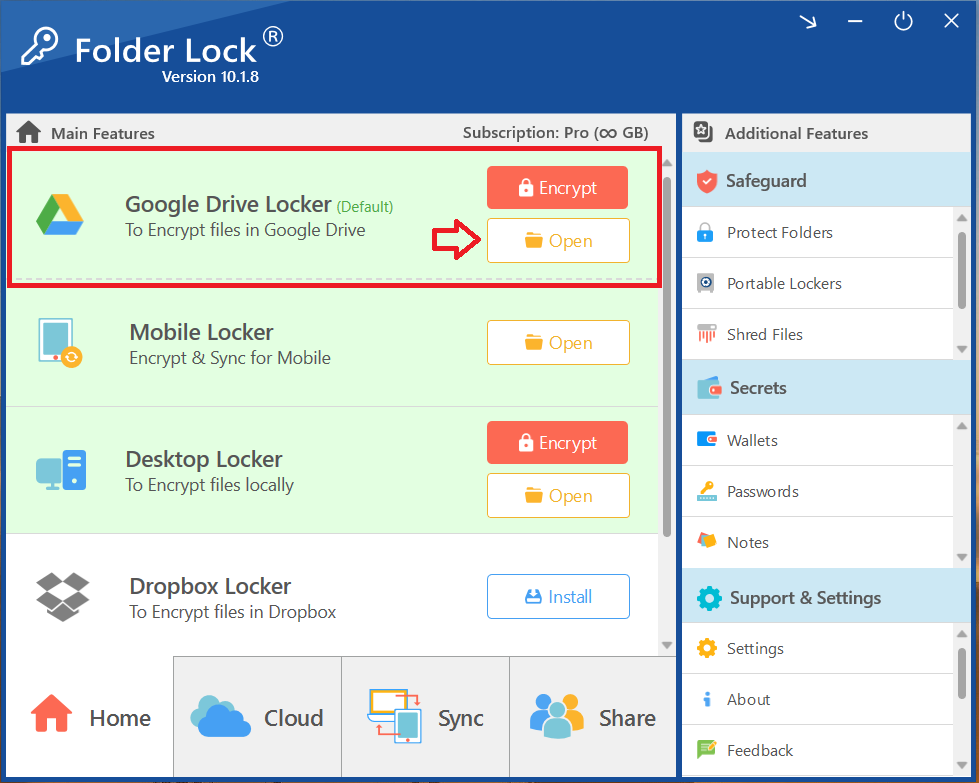The image size is (979, 783).
Task: Click main features scrollbar up arrow
Action: coord(667,163)
